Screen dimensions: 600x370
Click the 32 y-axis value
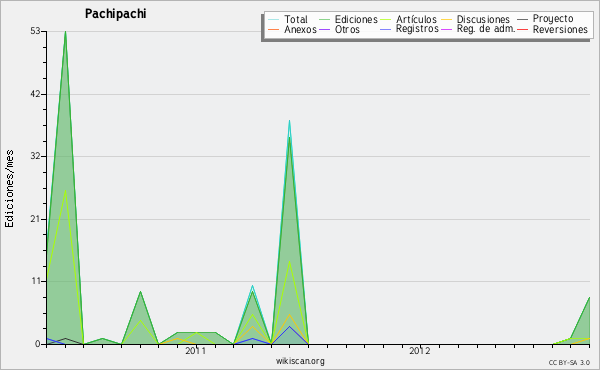coord(35,156)
